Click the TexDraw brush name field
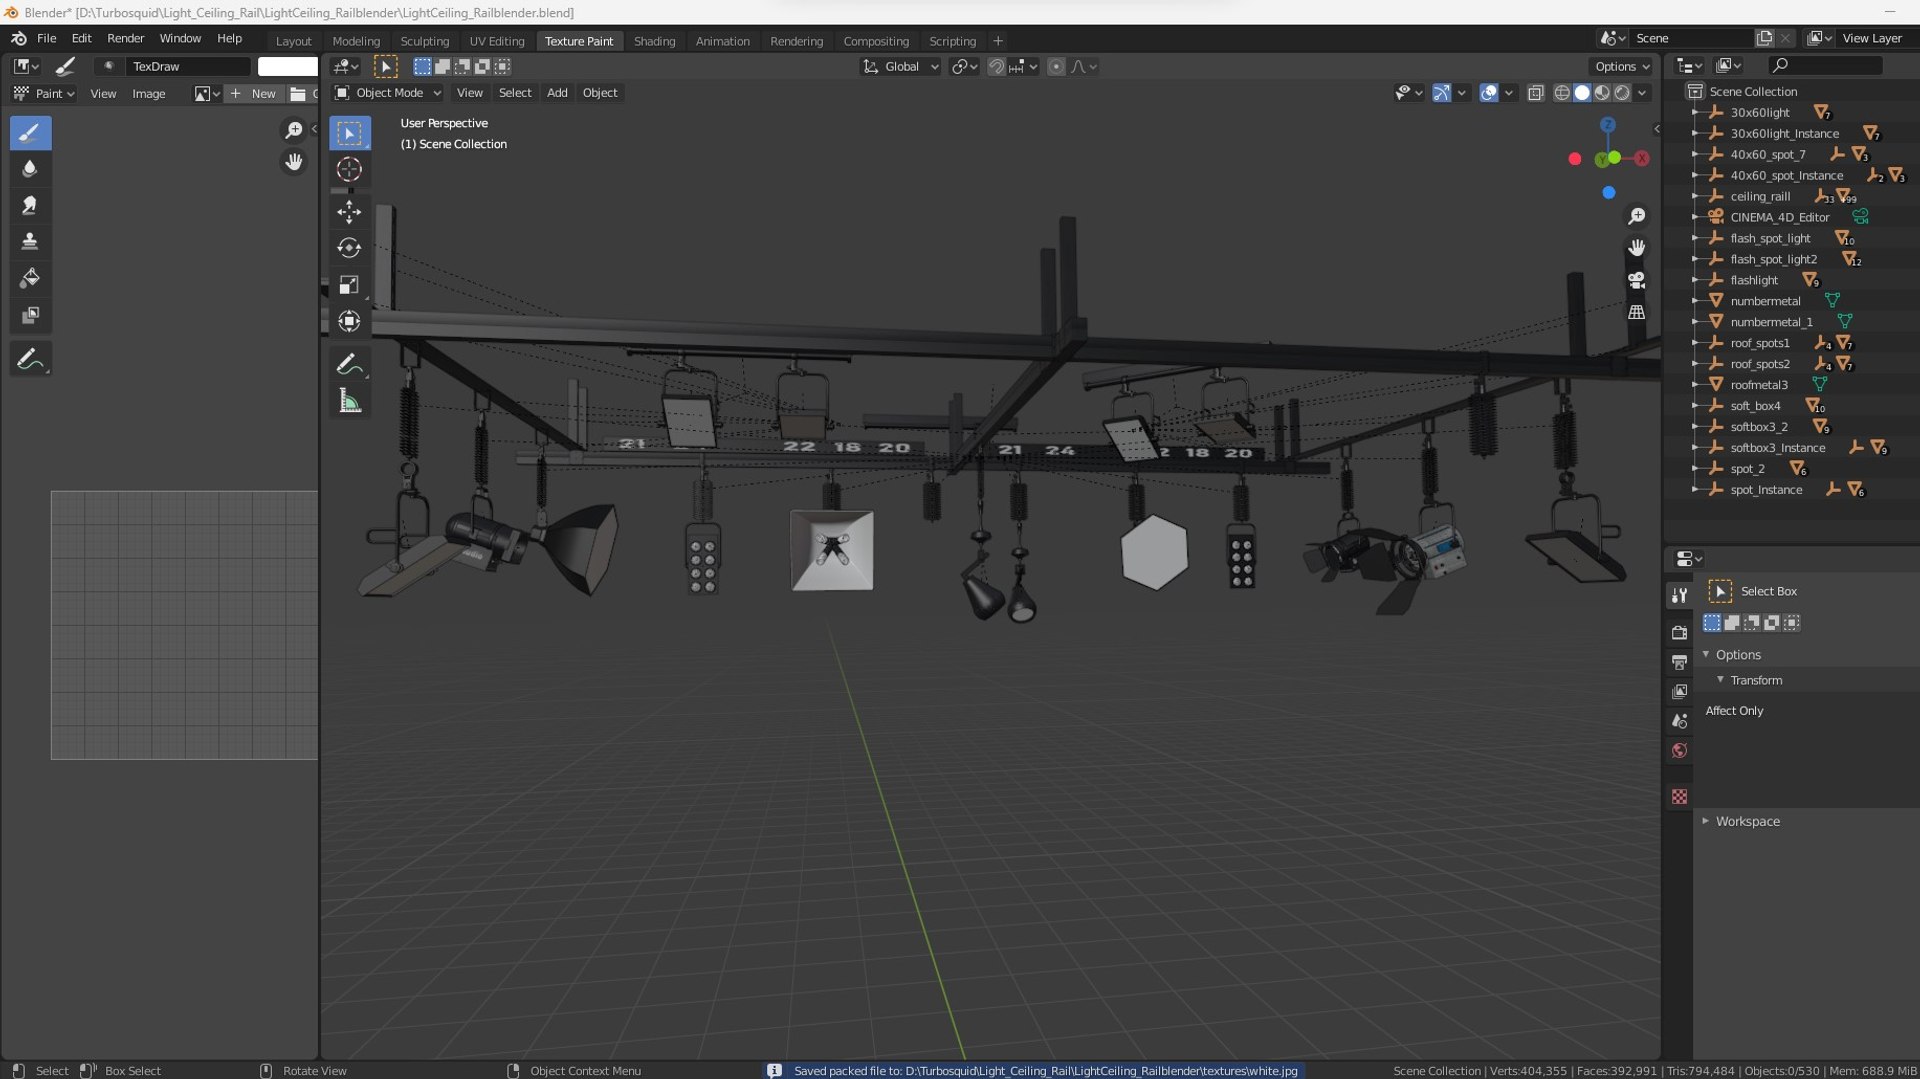This screenshot has height=1079, width=1920. (188, 67)
